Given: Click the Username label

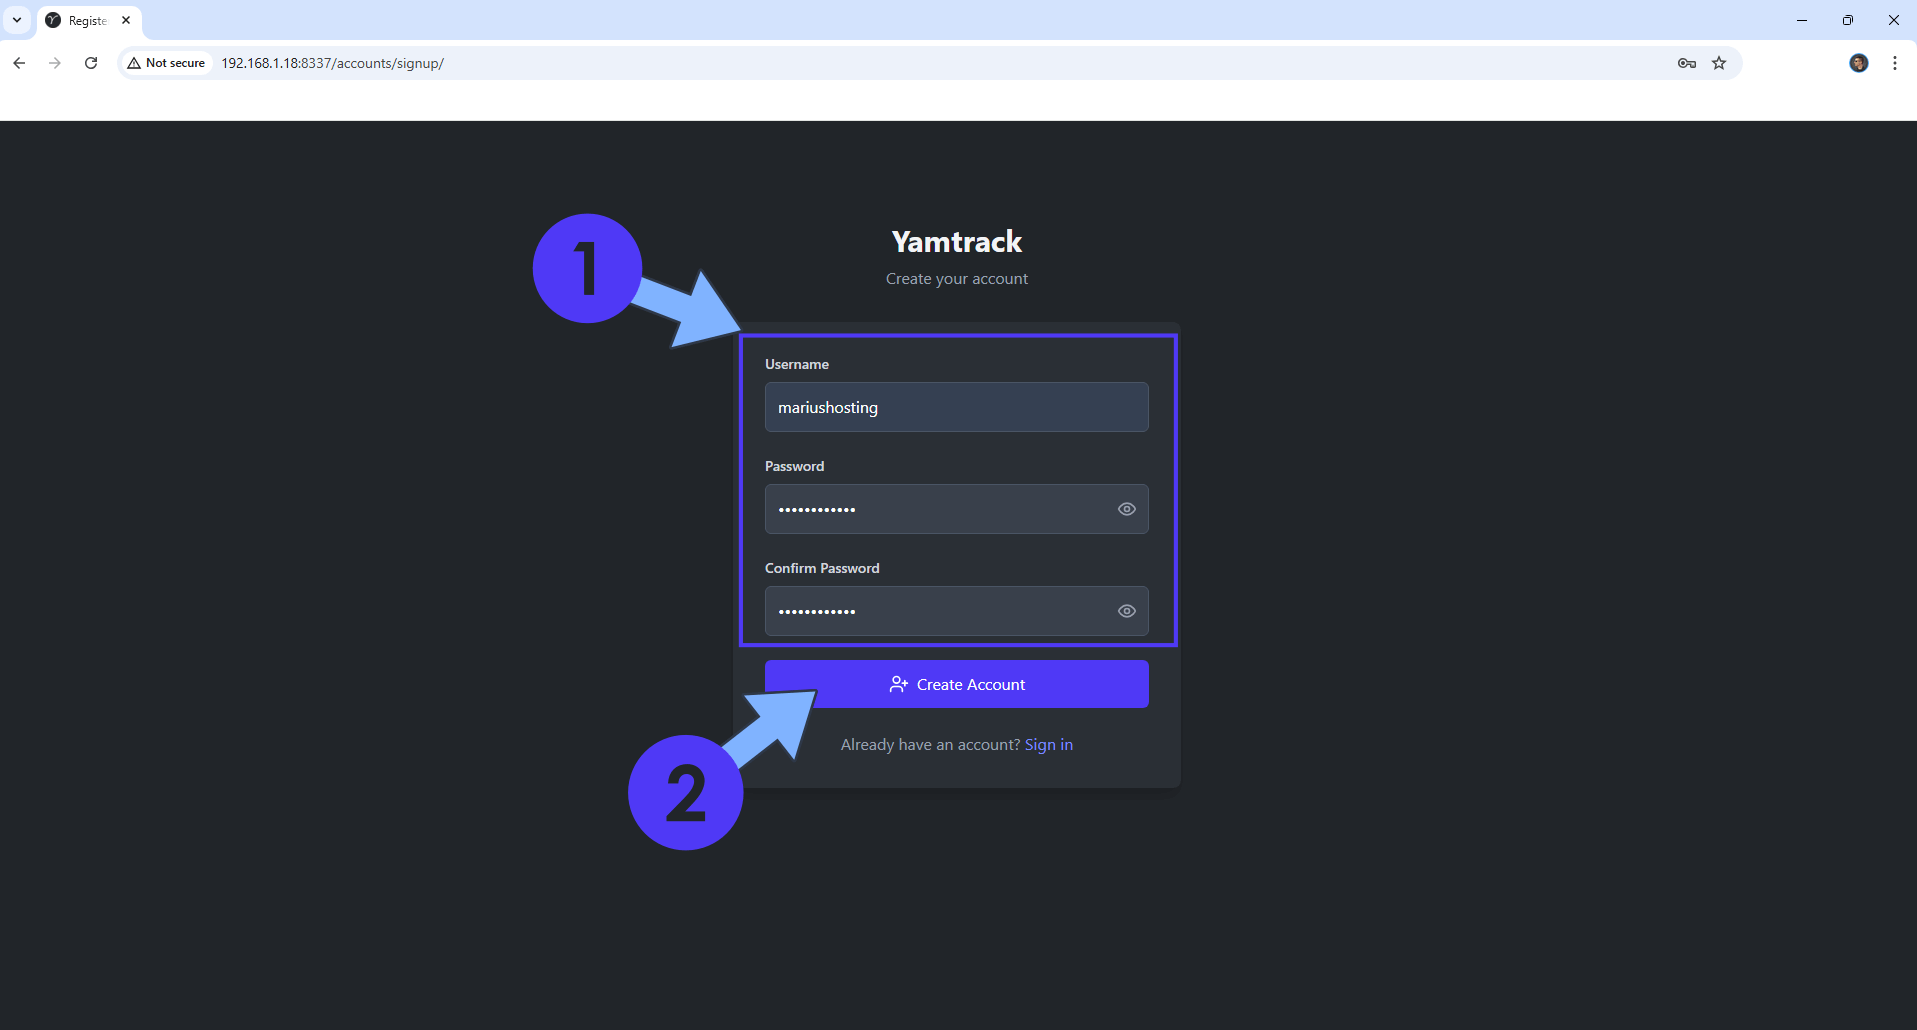Looking at the screenshot, I should coord(797,364).
